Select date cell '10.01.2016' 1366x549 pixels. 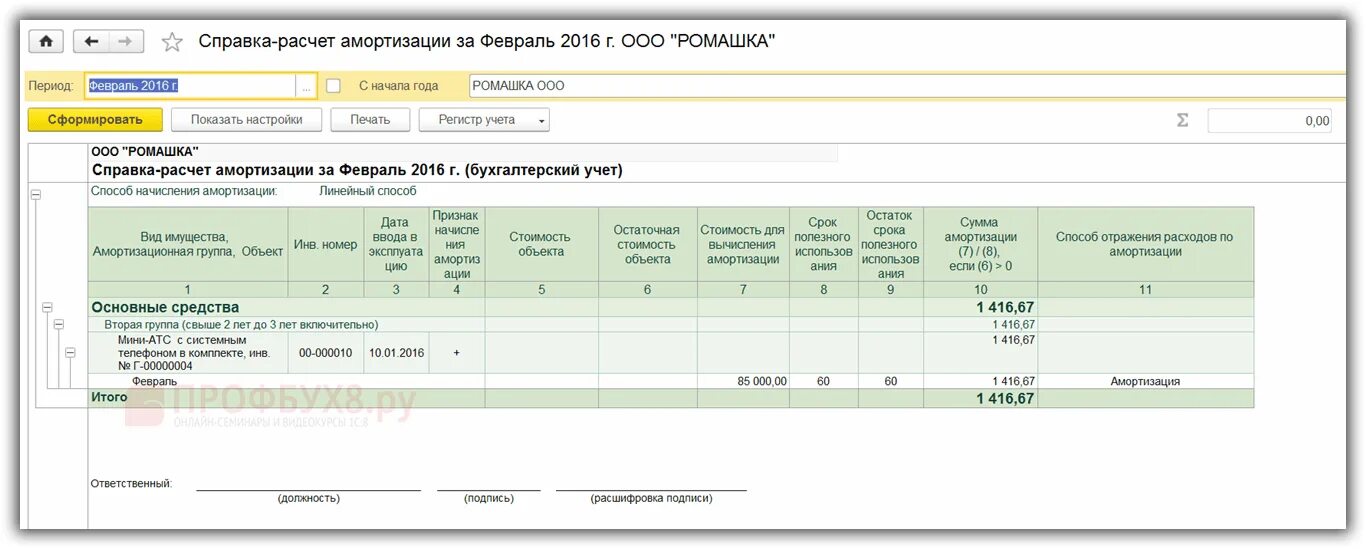(x=396, y=353)
